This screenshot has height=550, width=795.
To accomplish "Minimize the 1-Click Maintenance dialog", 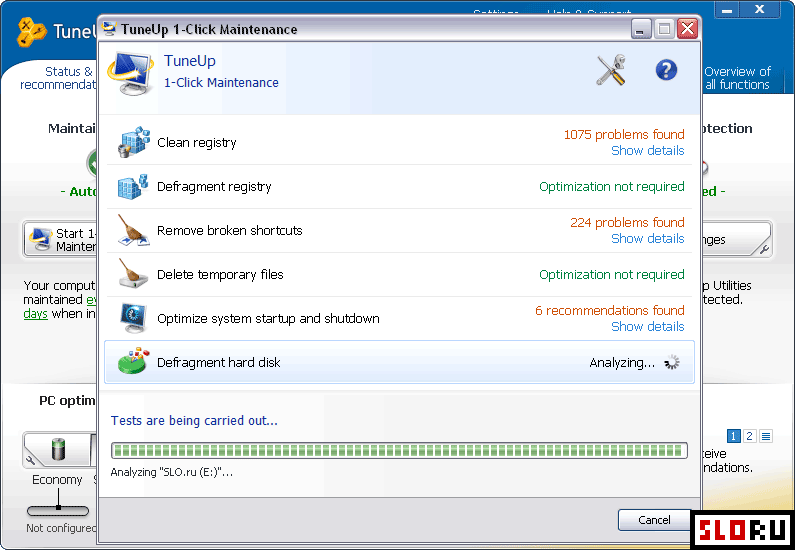I will click(x=641, y=29).
